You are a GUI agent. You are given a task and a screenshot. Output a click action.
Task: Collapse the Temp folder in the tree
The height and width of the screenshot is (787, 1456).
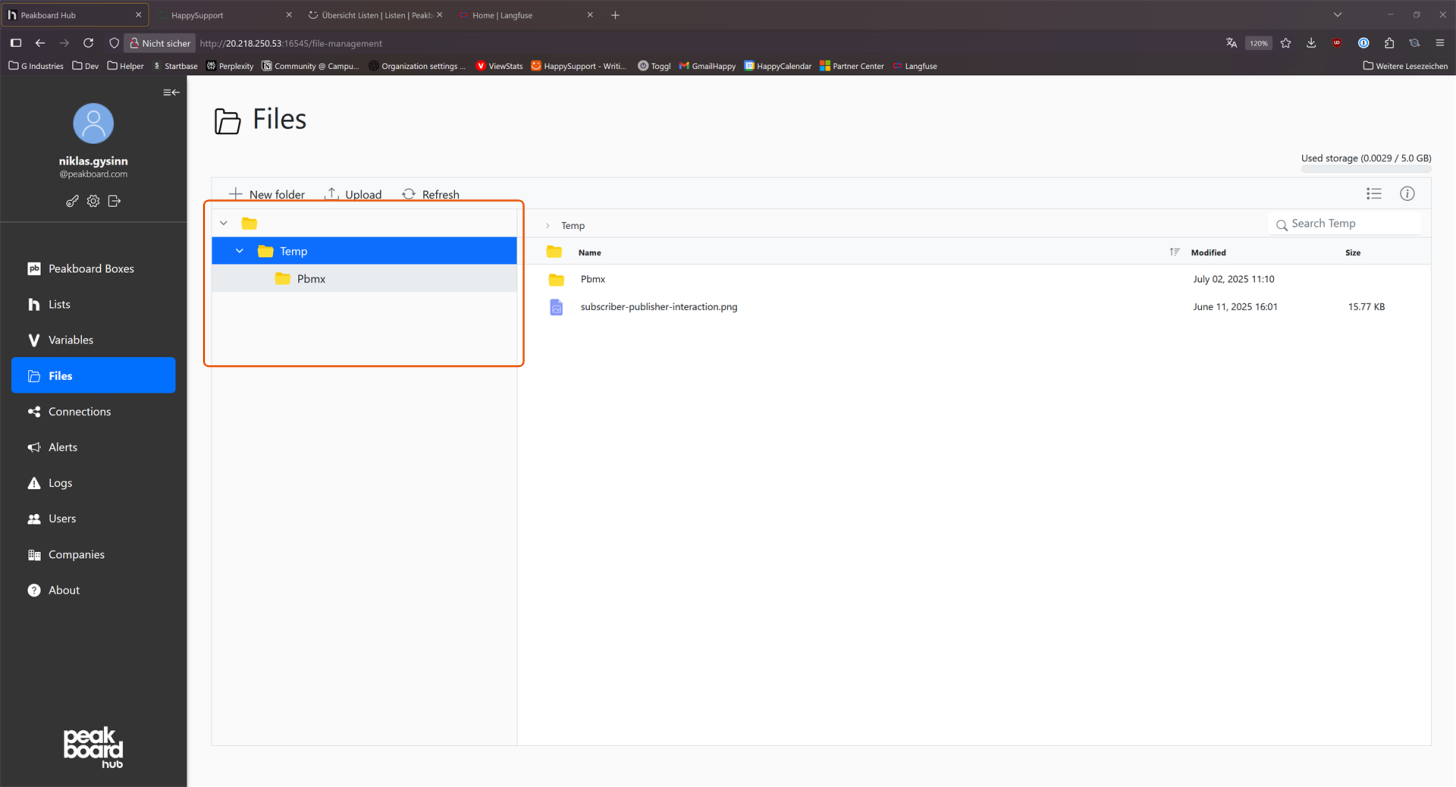pyautogui.click(x=239, y=251)
